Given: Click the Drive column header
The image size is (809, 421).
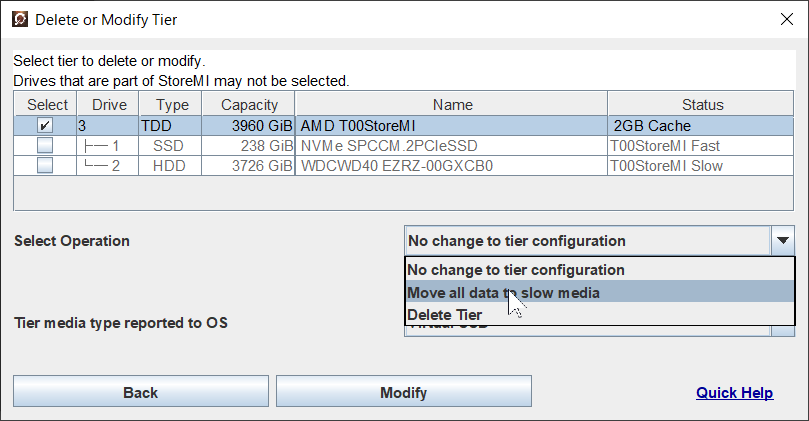Looking at the screenshot, I should coord(108,104).
